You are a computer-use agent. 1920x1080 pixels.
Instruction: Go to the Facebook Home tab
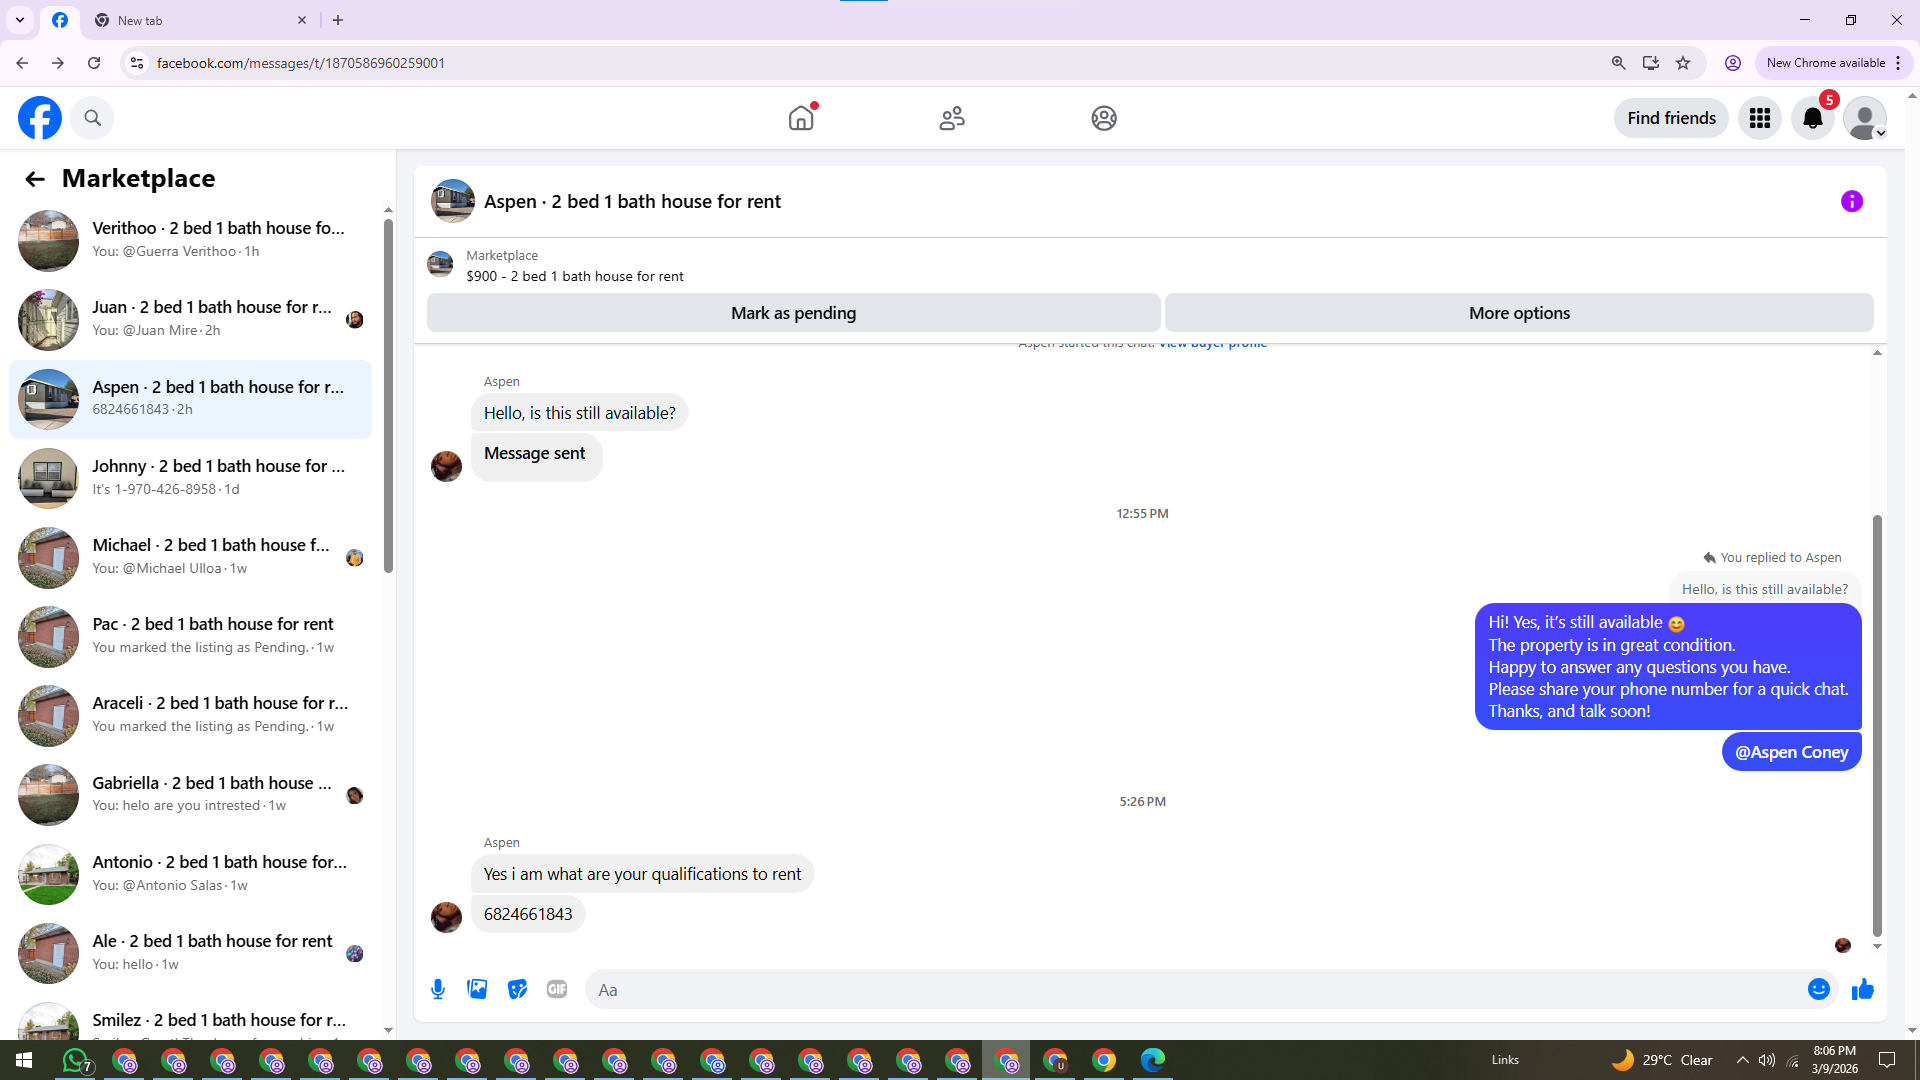coord(801,119)
